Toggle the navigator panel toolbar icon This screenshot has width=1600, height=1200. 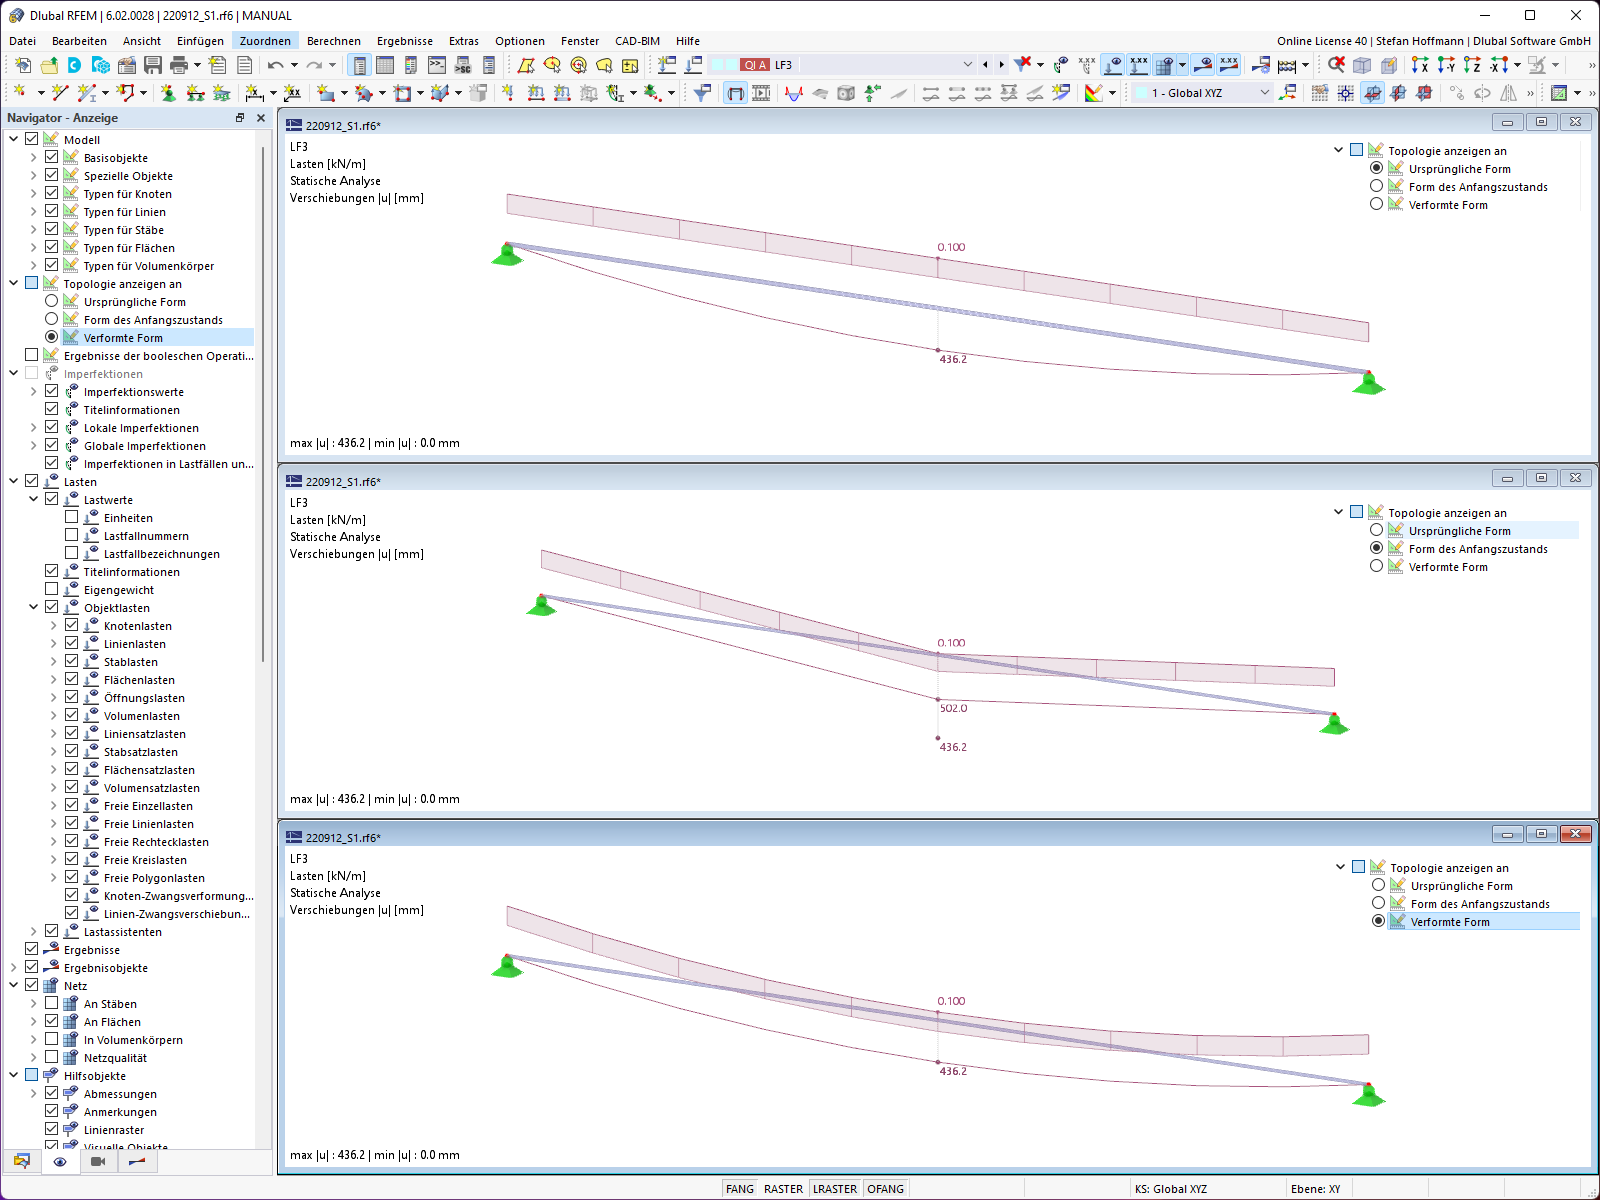point(360,65)
